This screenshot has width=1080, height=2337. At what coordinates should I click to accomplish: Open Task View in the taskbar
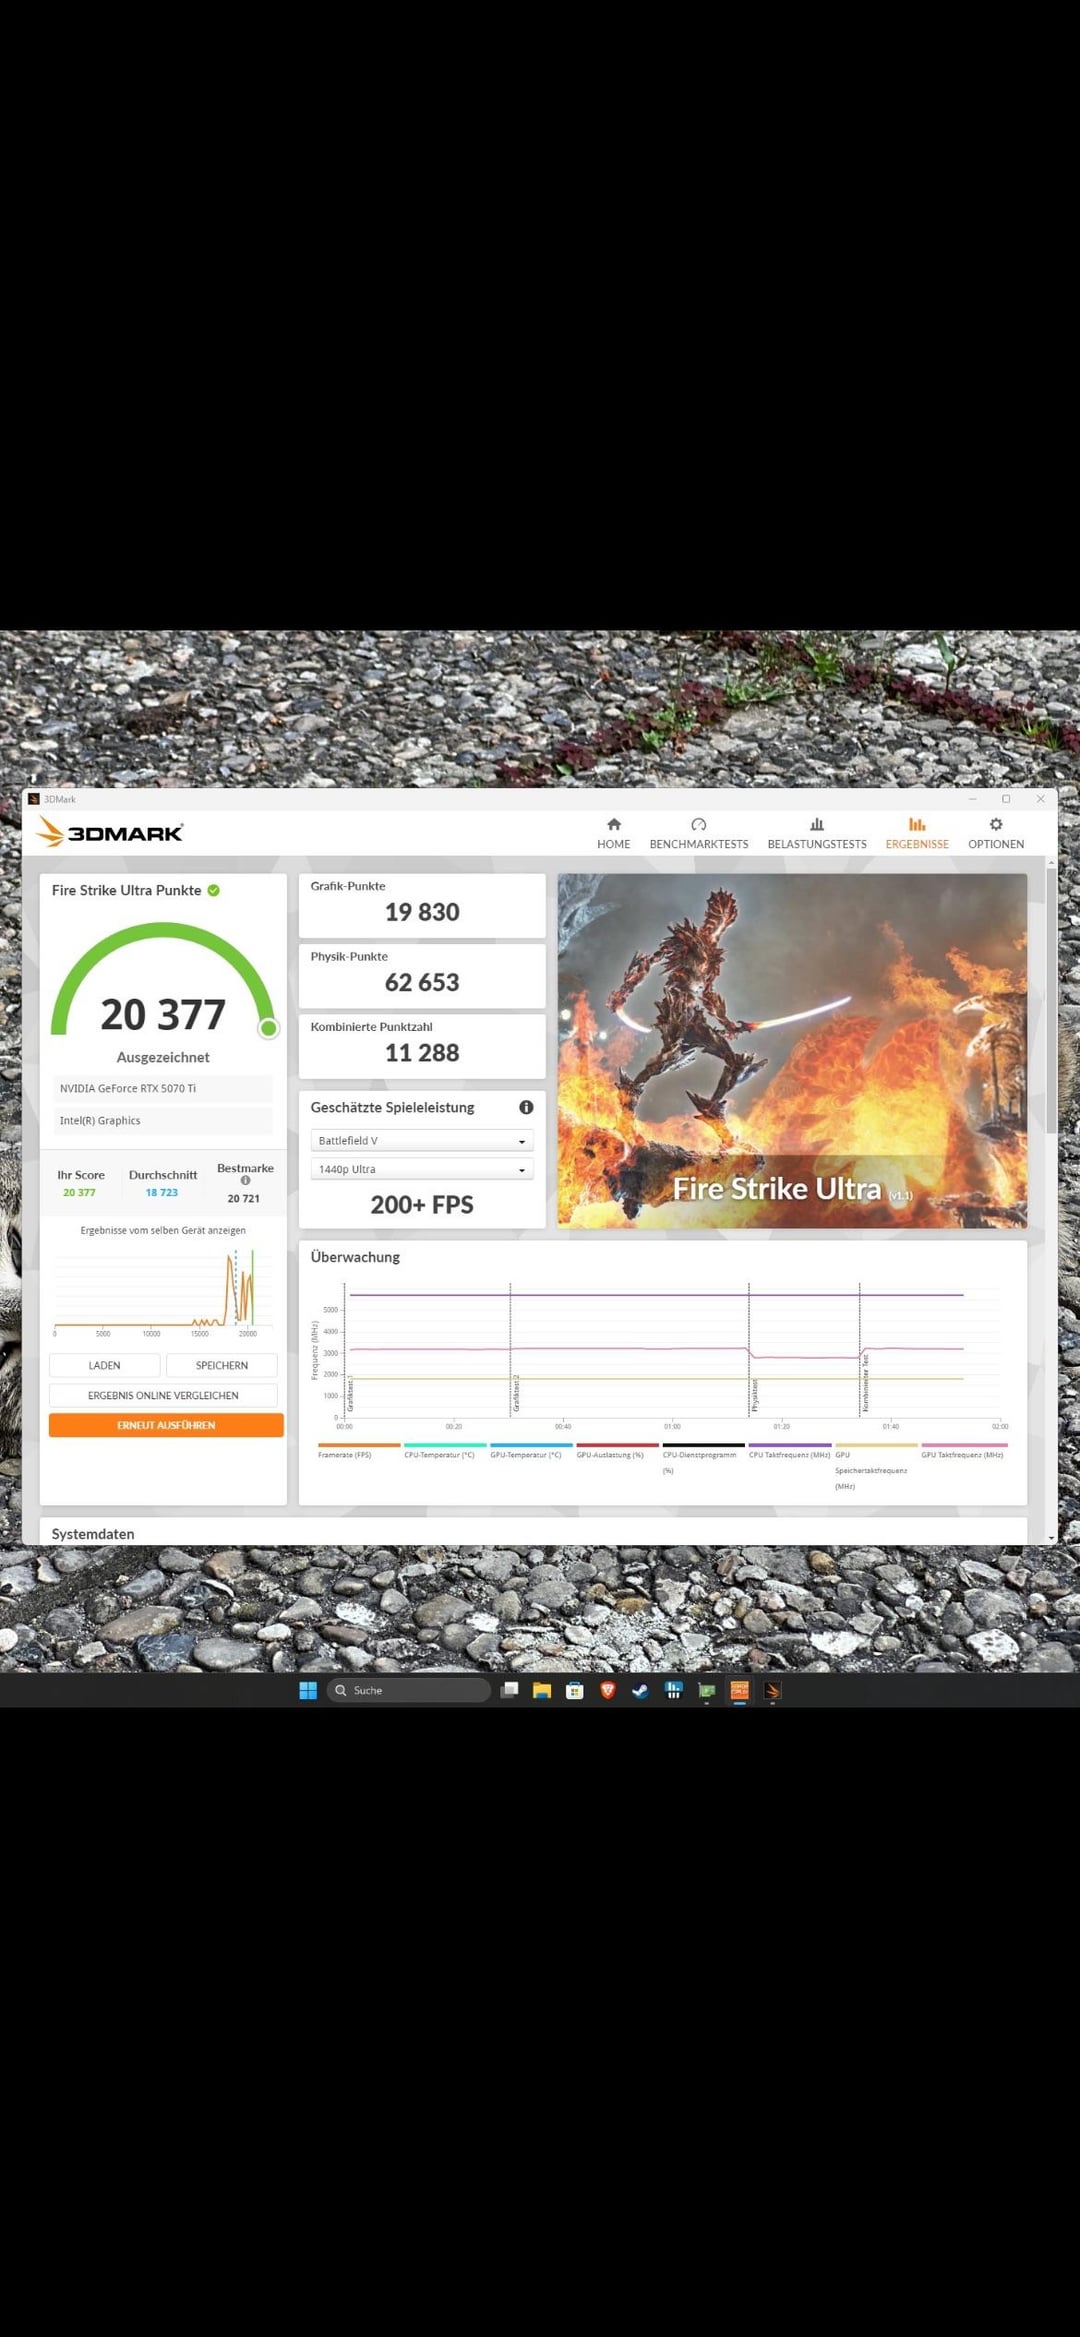click(x=509, y=1690)
